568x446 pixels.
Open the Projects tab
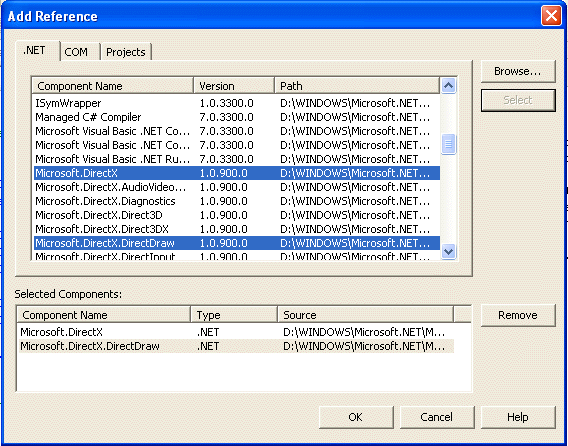pos(126,52)
